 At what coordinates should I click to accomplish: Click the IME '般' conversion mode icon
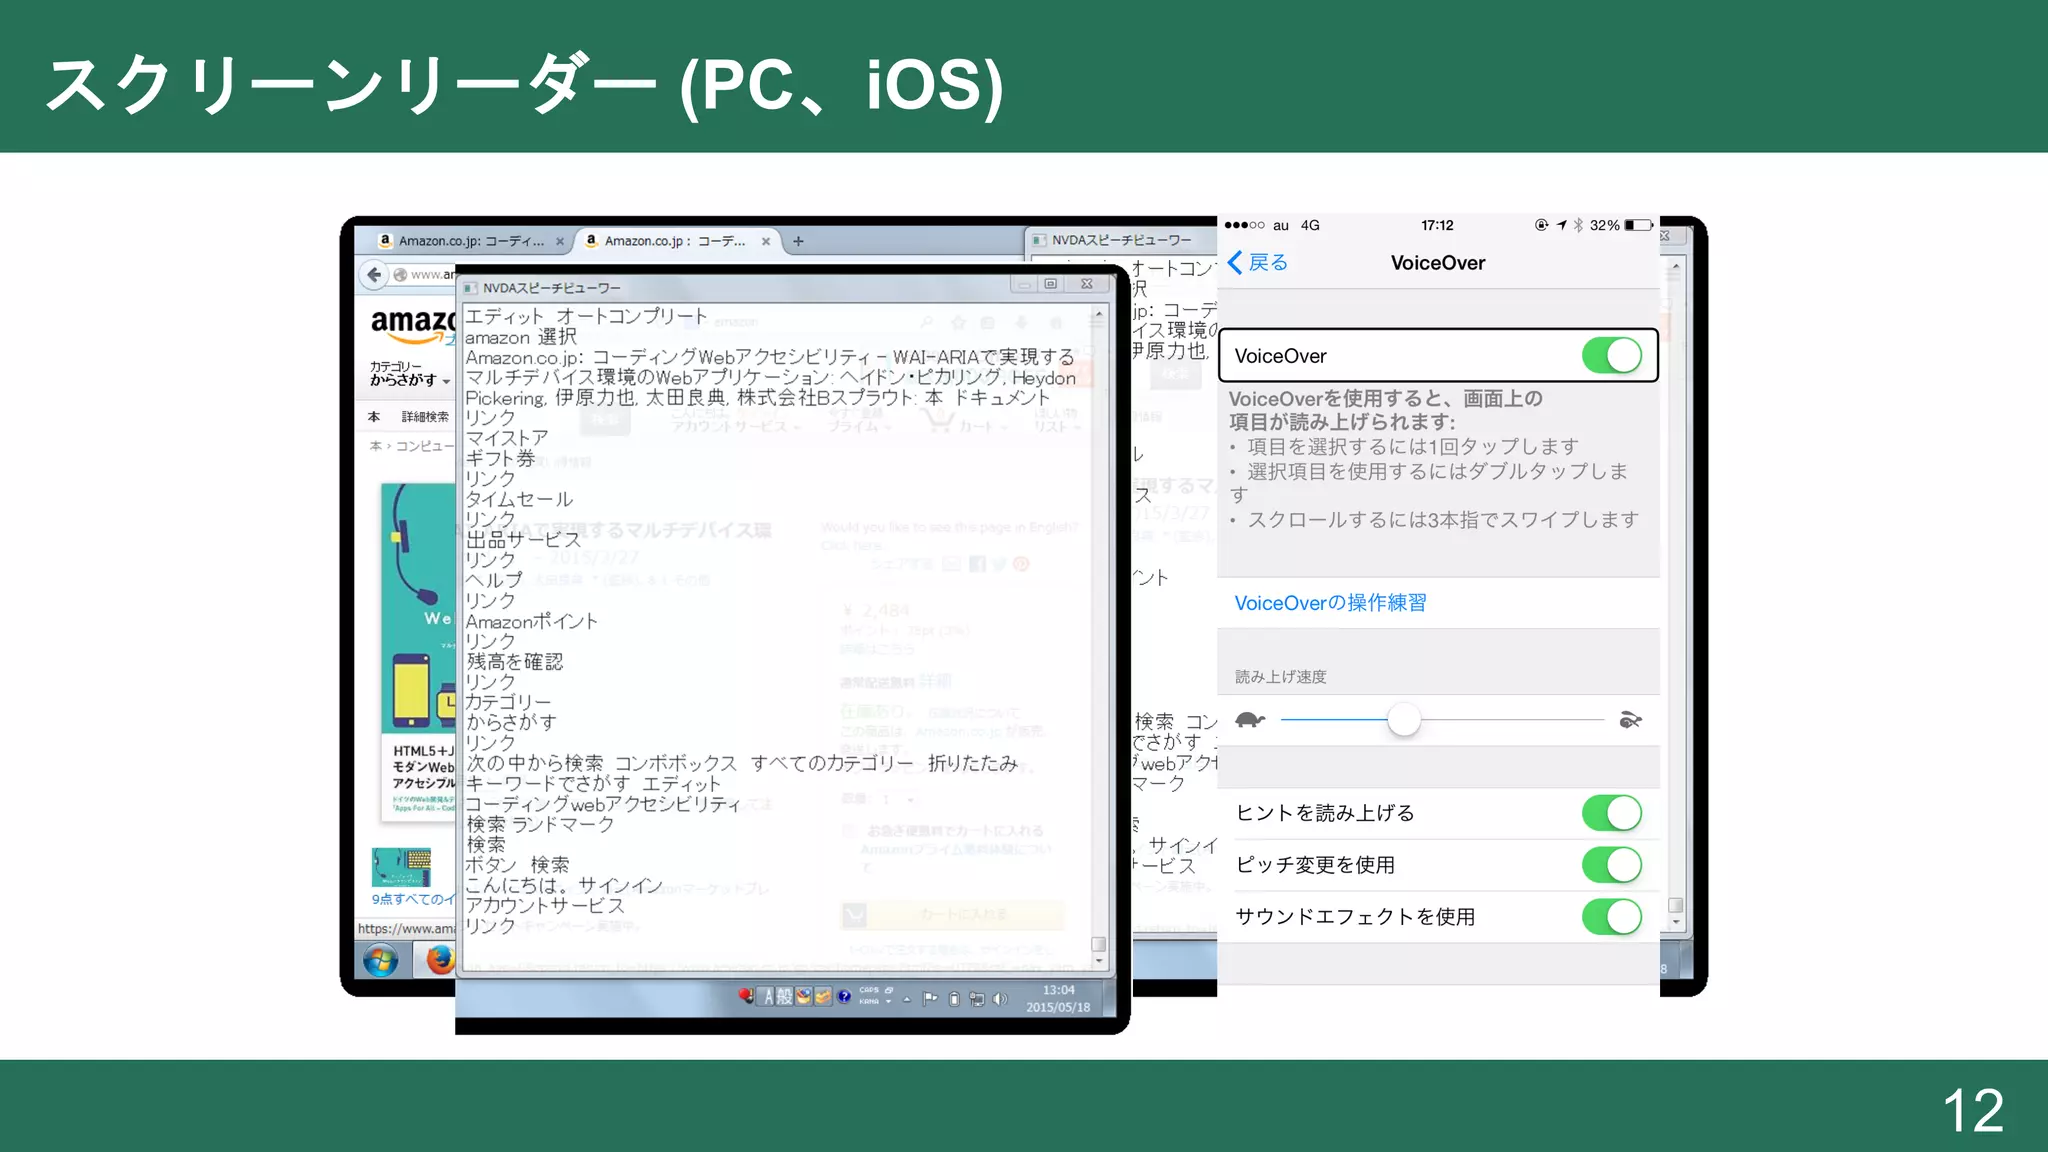pyautogui.click(x=785, y=997)
